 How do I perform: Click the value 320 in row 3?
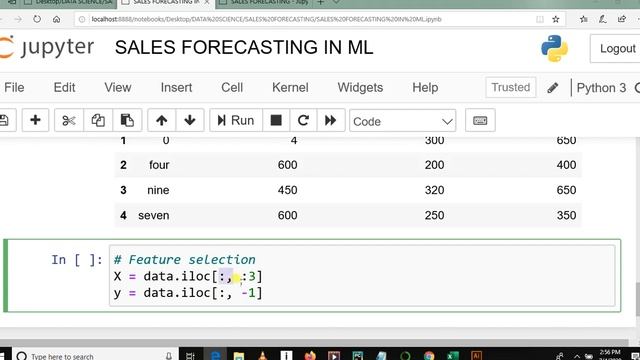pos(434,190)
